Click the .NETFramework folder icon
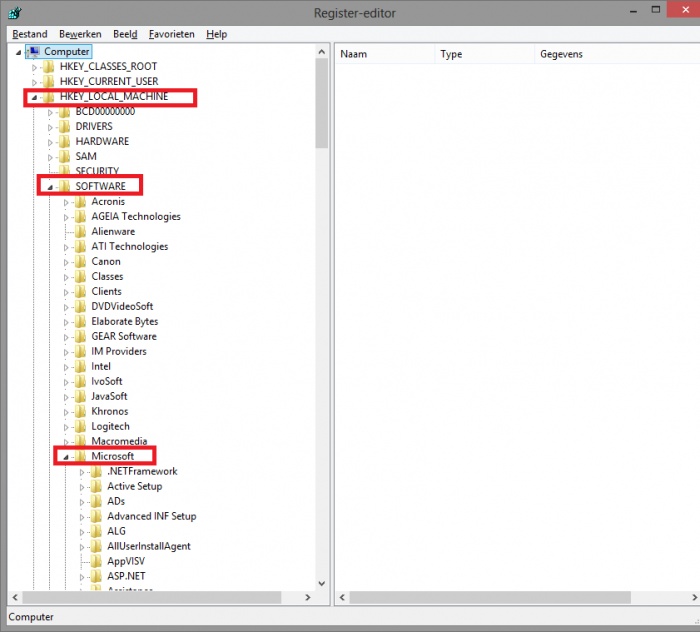 pos(96,472)
